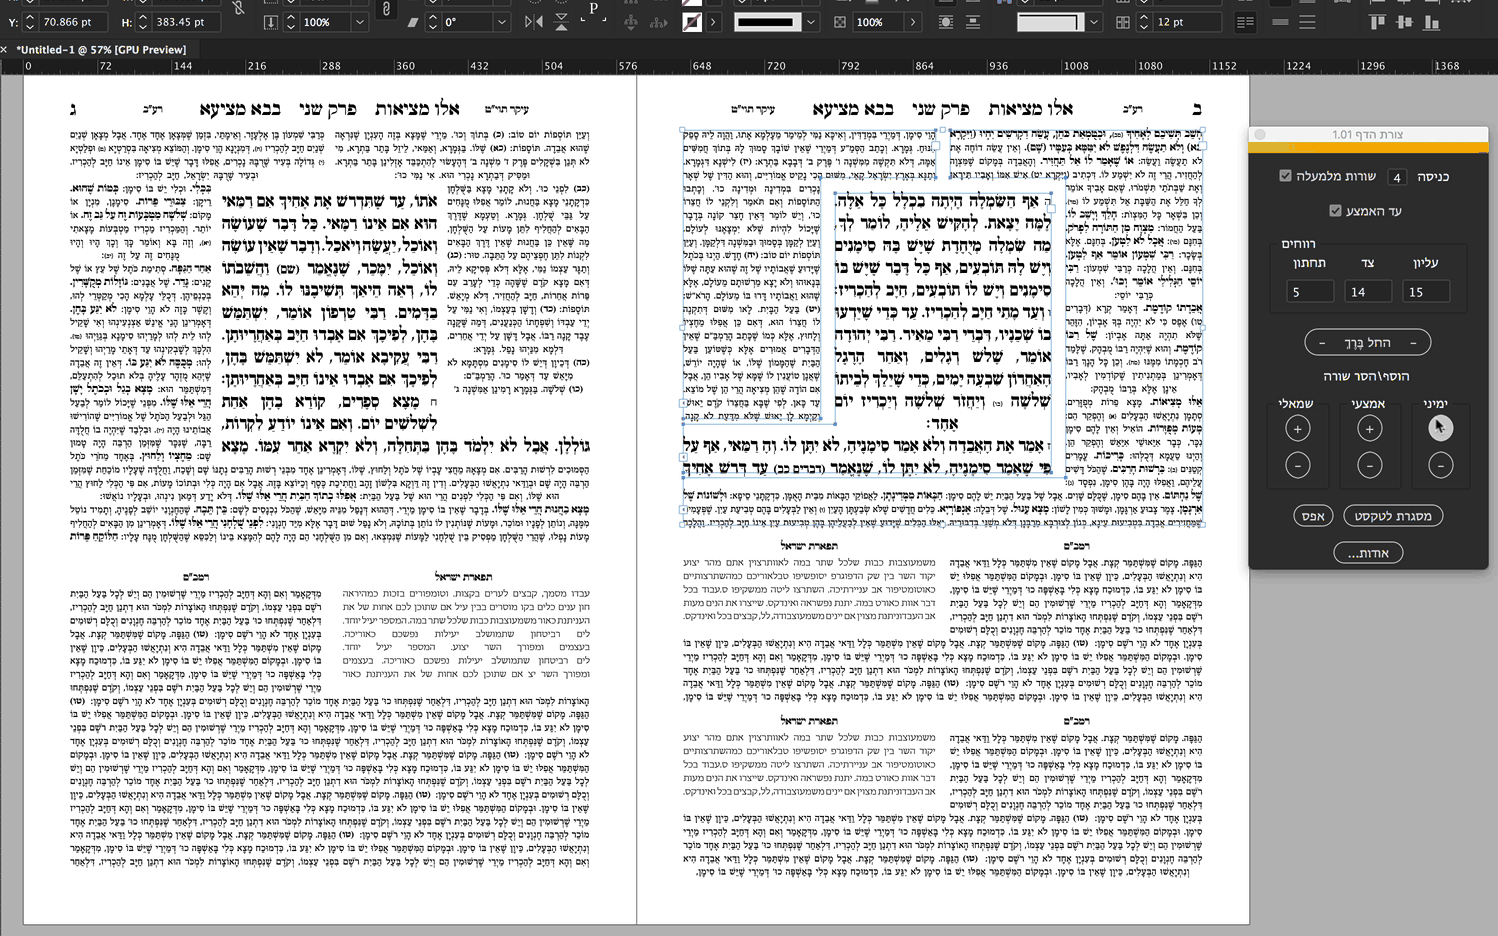The image size is (1498, 936).
Task: Align the selected objects to top edges
Action: coord(1378,21)
